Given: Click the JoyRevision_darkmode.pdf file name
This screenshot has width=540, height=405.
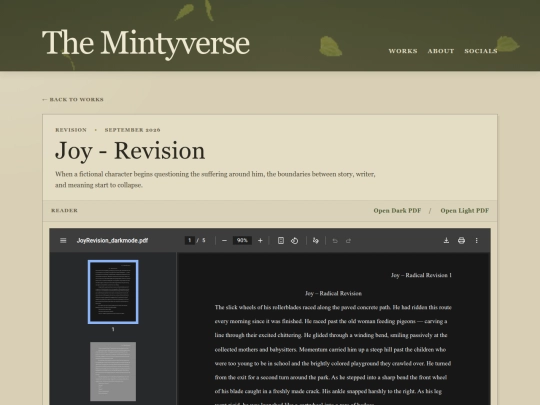Looking at the screenshot, I should click(x=112, y=240).
